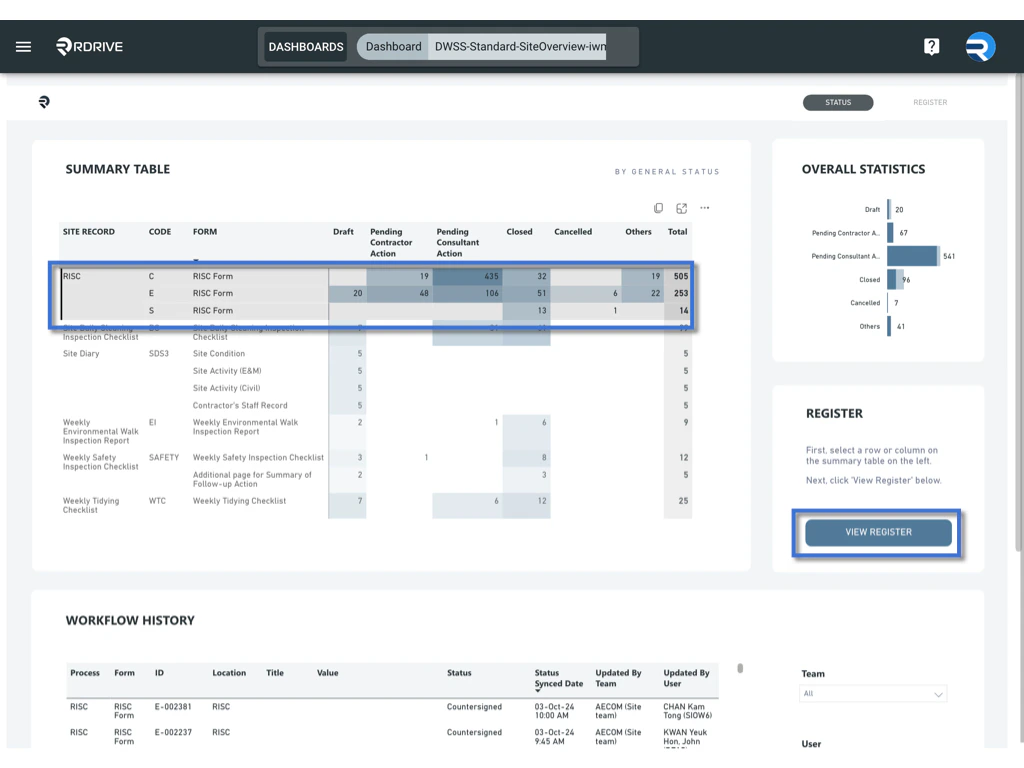
Task: Open Summary Table in focus mode
Action: (681, 207)
